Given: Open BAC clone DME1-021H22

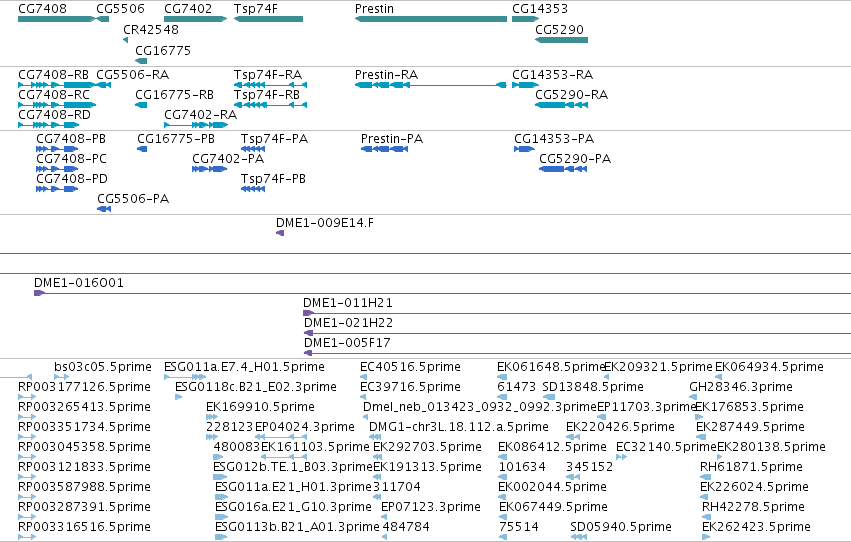Looking at the screenshot, I should click(x=348, y=323).
